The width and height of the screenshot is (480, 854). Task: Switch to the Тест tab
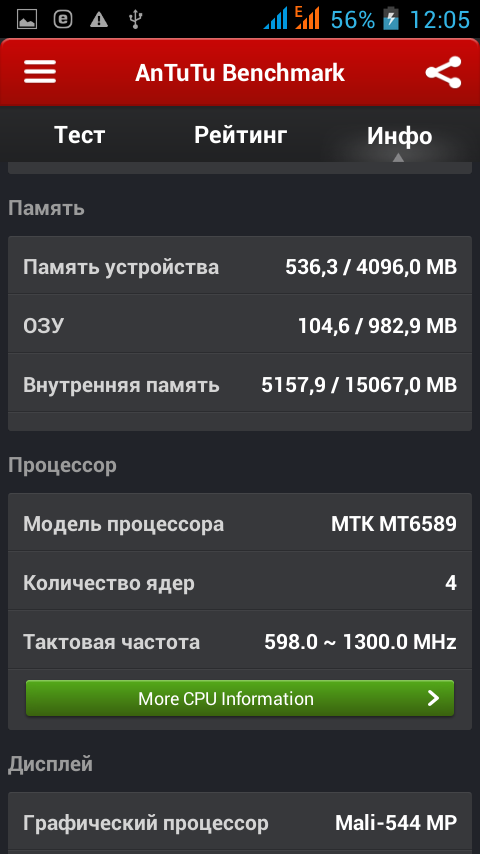[80, 135]
